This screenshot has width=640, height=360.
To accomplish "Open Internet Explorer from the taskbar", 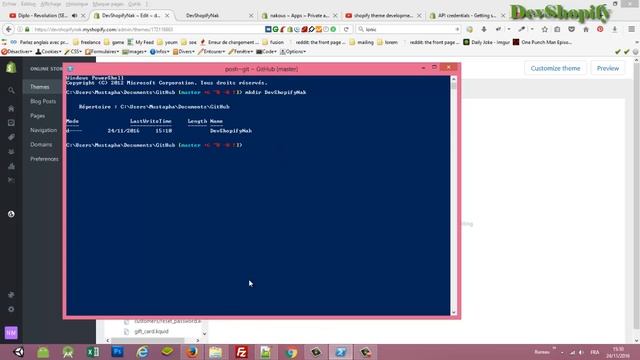I will [x=142, y=352].
